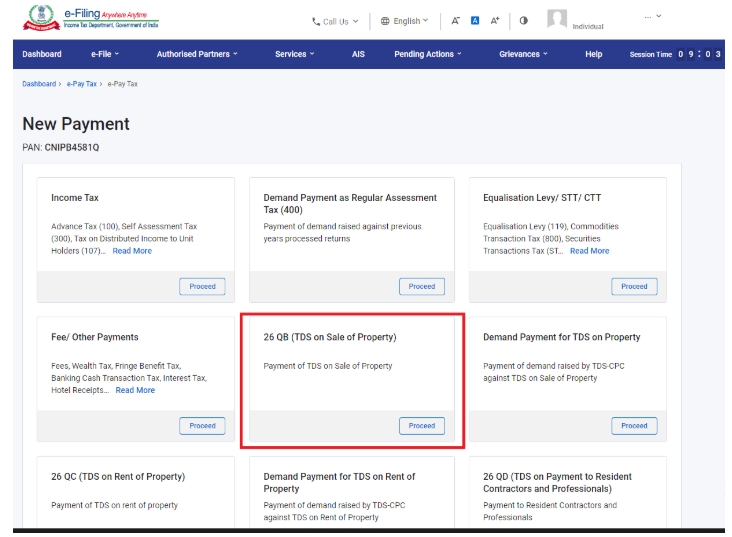Proceed with Equalisation Levy/ STT/ CTT

634,287
